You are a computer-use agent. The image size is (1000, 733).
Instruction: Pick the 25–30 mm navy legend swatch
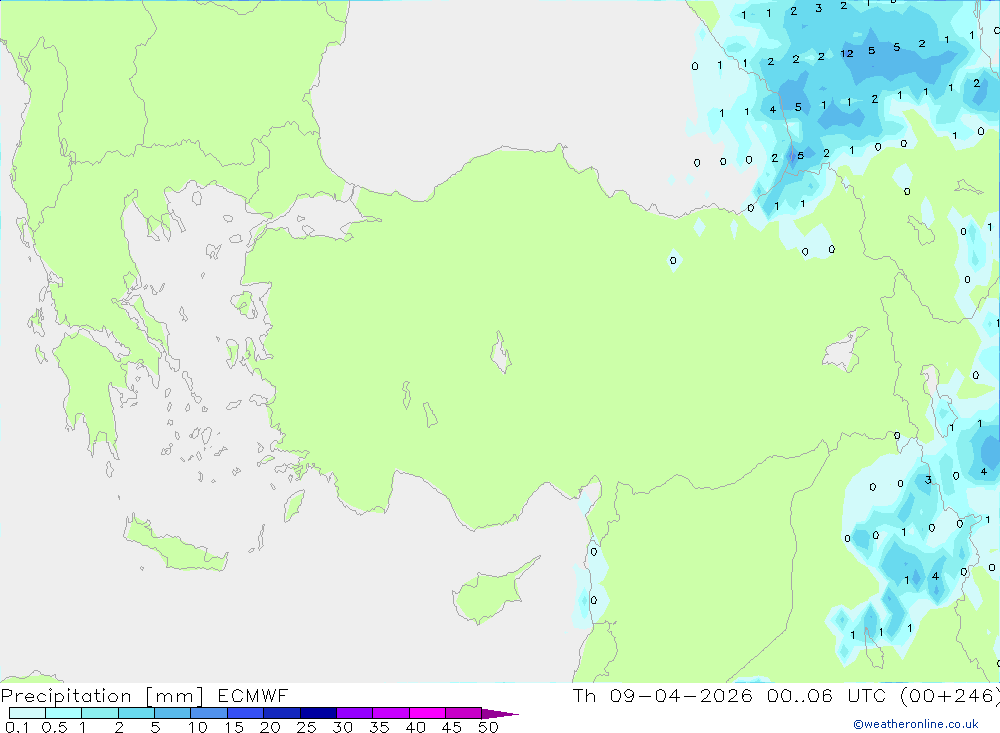tap(318, 713)
